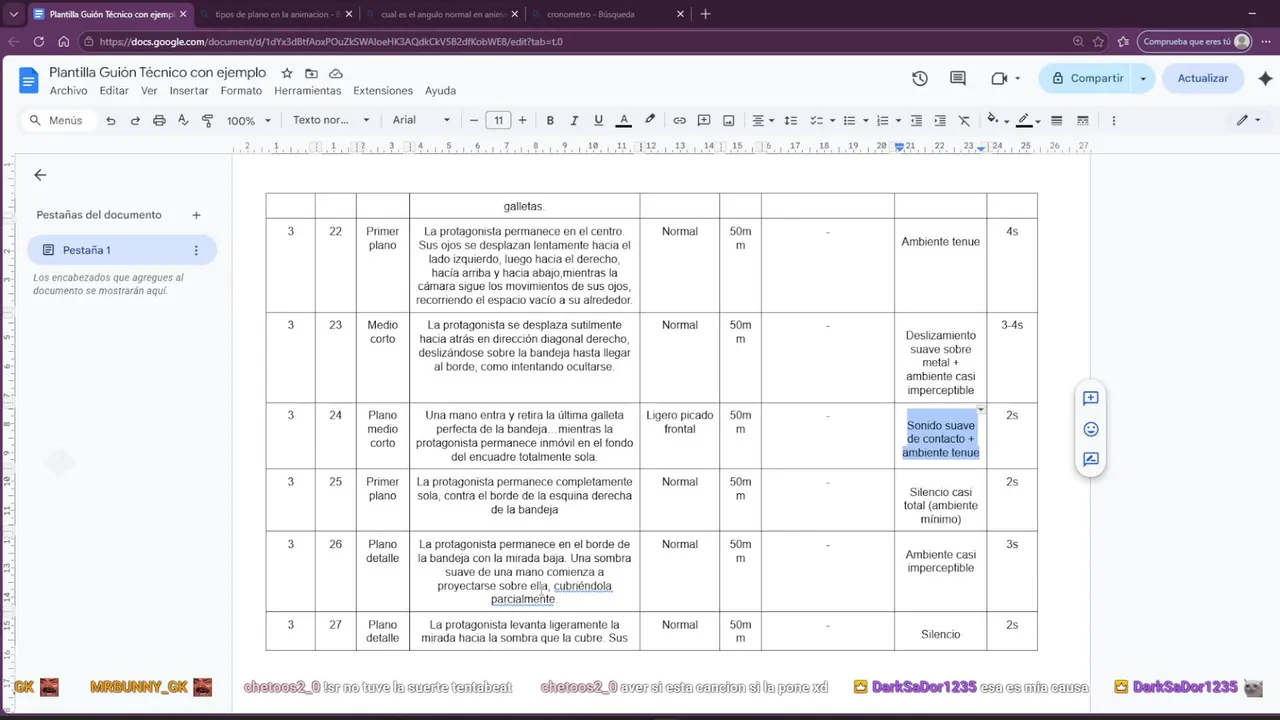Image resolution: width=1280 pixels, height=720 pixels.
Task: Click the border width icon
Action: [x=1057, y=120]
